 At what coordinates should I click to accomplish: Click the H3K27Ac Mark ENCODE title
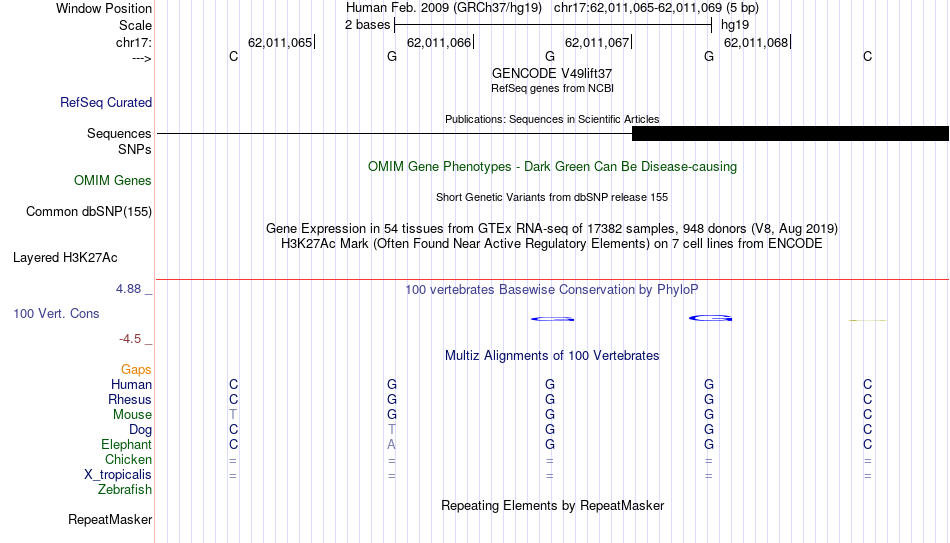pos(552,244)
